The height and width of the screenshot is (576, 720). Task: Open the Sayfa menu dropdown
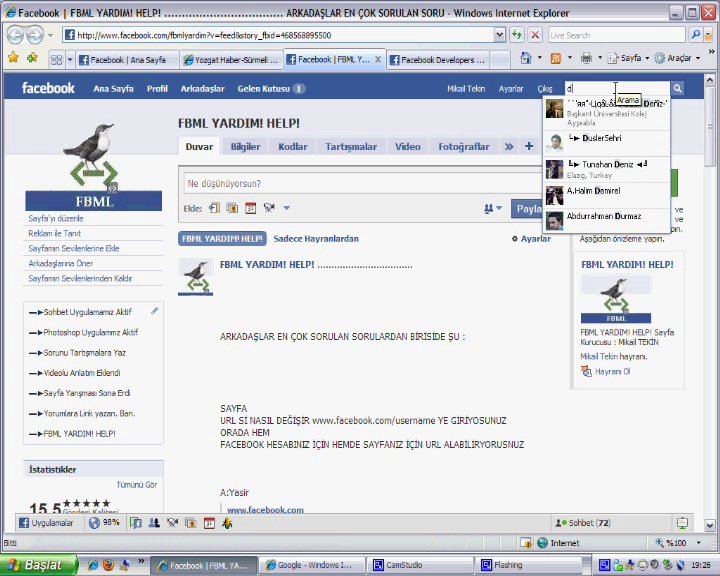(630, 58)
